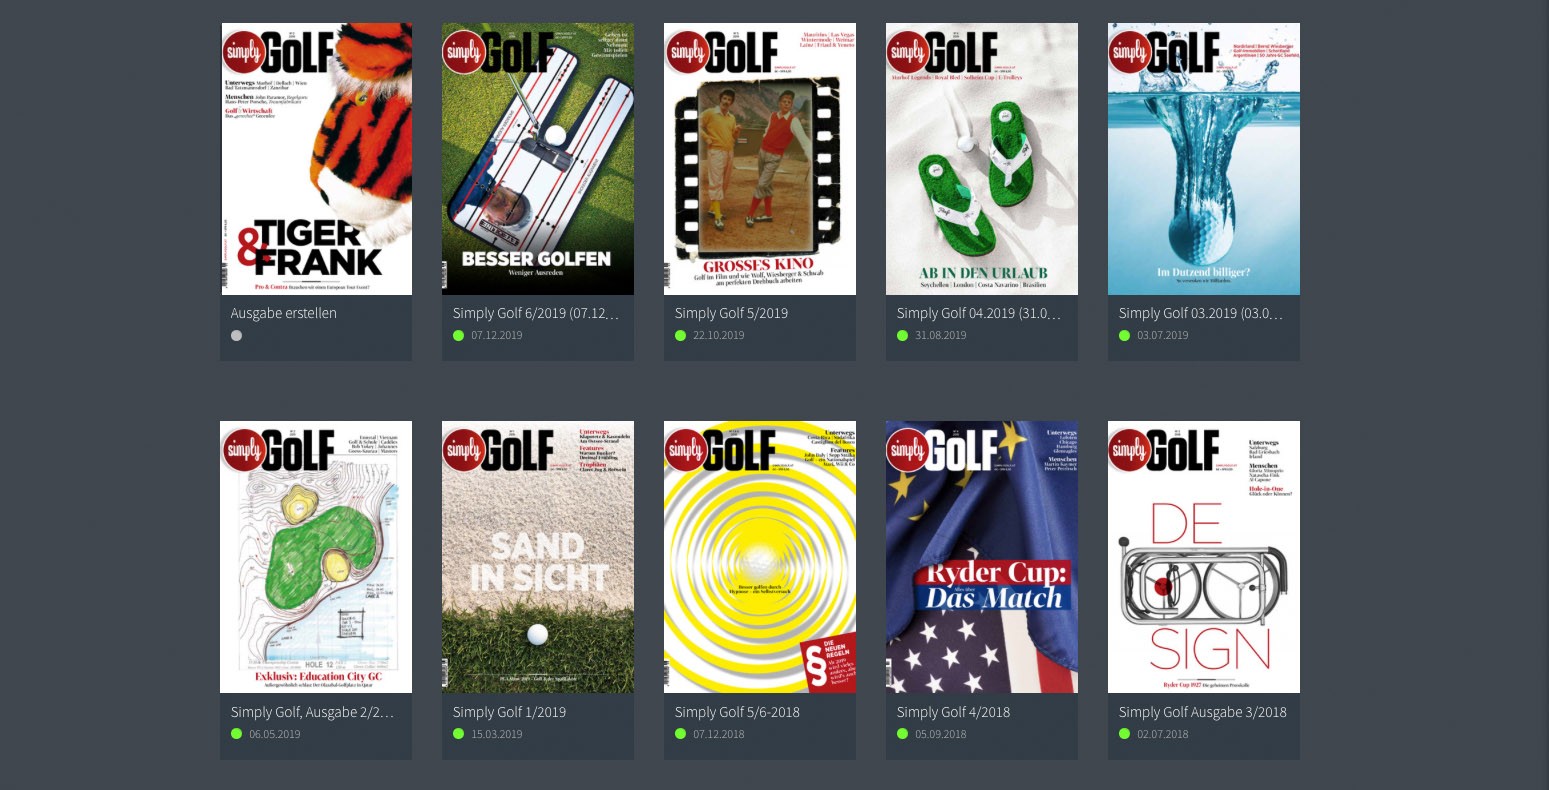Screen dimensions: 1549x790
Task: Click the green status dot beside 06.05.2019
Action: click(237, 734)
